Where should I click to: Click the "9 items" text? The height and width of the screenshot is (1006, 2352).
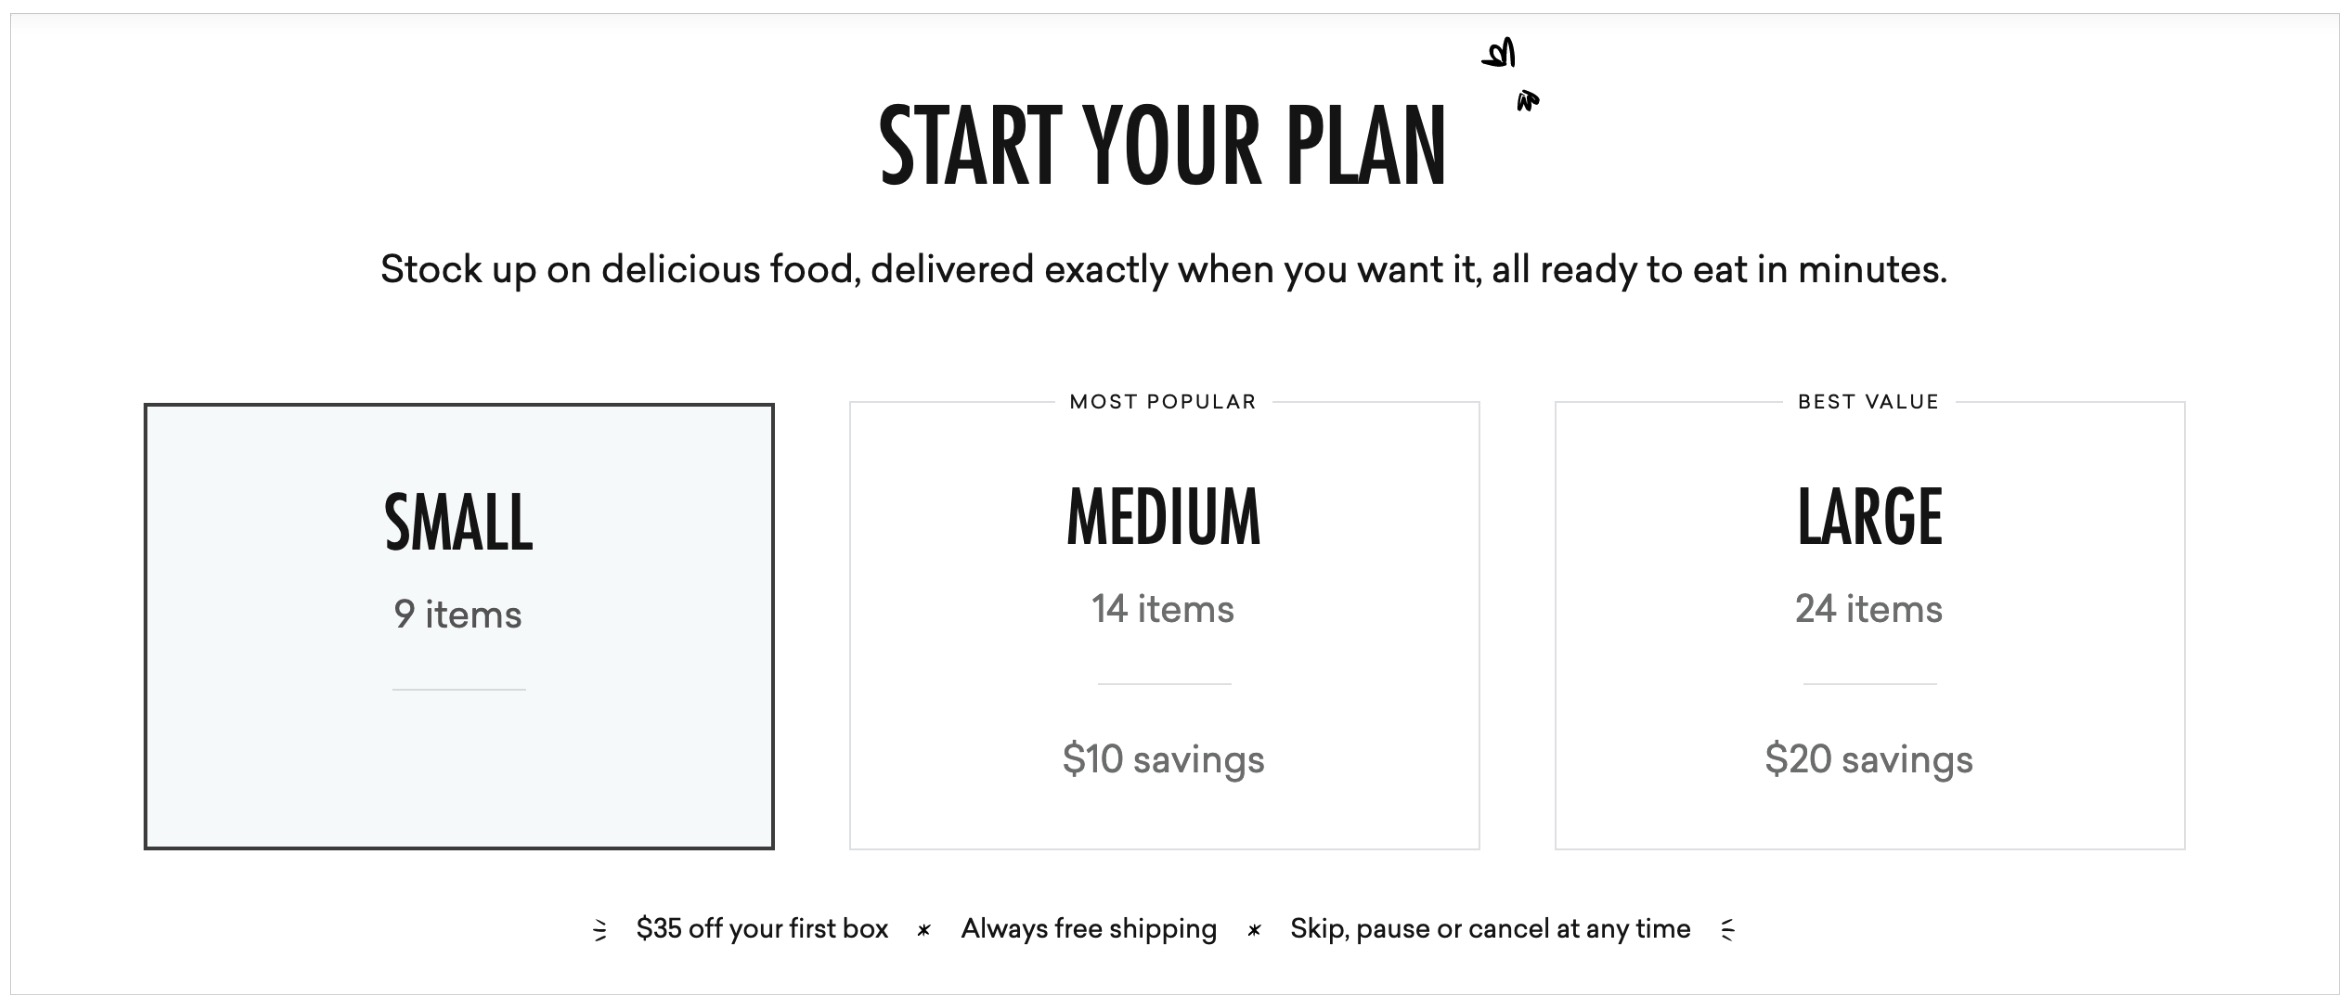click(x=458, y=614)
